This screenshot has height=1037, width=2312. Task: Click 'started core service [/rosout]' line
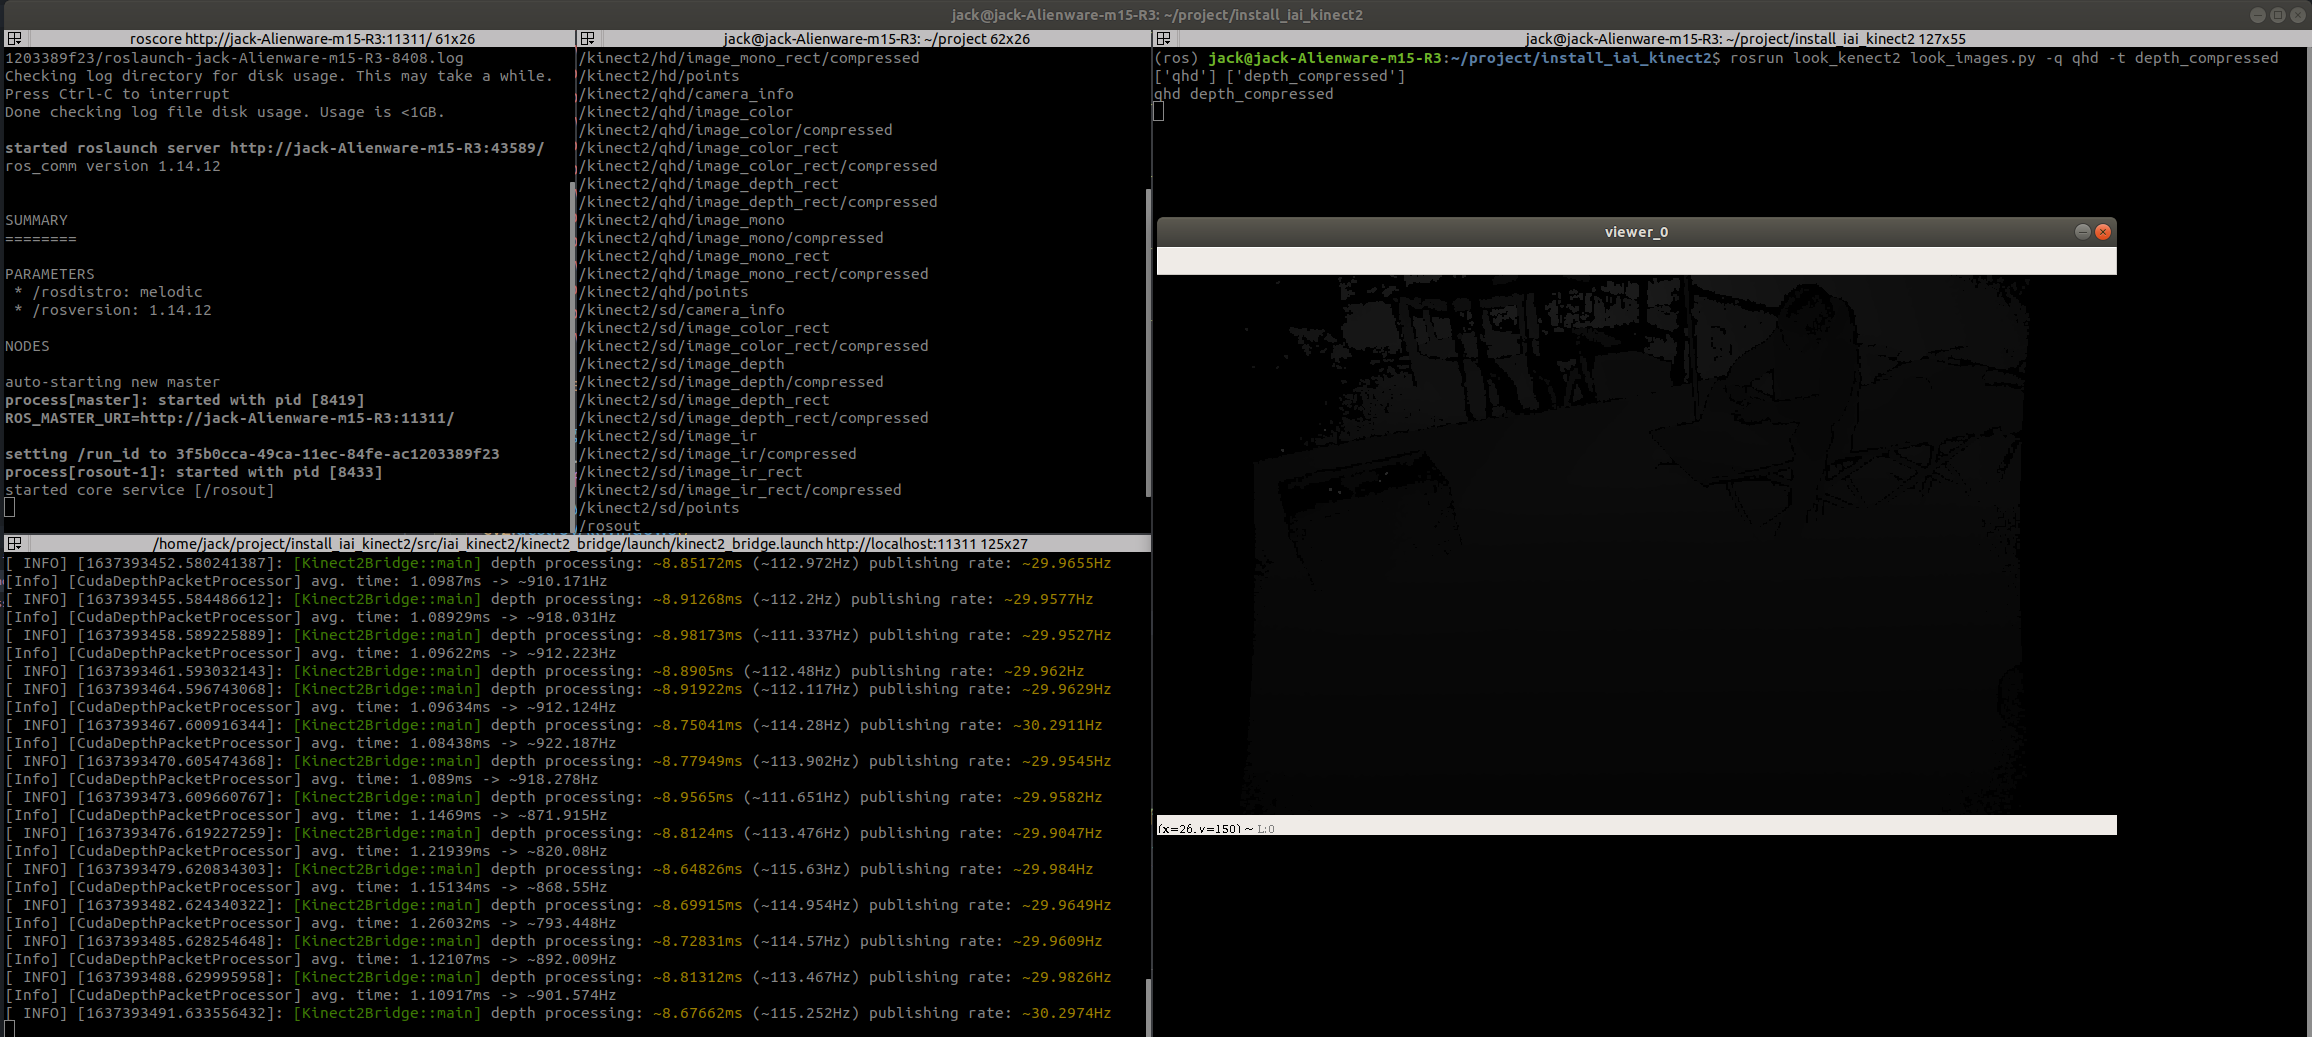(140, 490)
